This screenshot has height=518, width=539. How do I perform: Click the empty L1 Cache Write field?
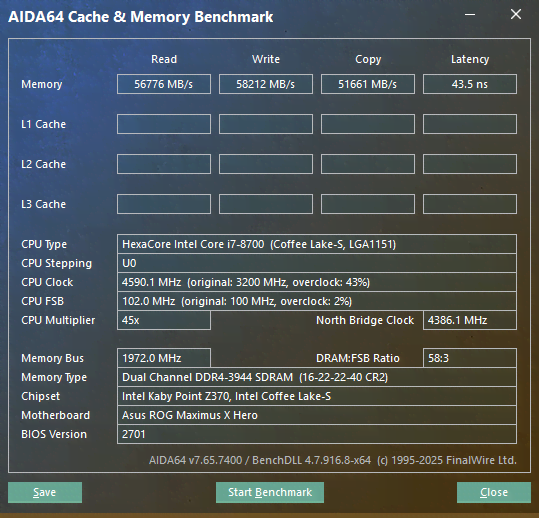coord(266,124)
